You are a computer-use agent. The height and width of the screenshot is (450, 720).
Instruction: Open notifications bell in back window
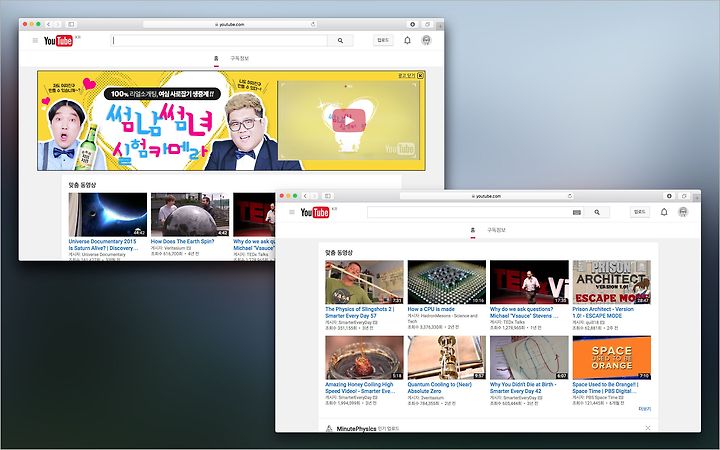pyautogui.click(x=407, y=40)
